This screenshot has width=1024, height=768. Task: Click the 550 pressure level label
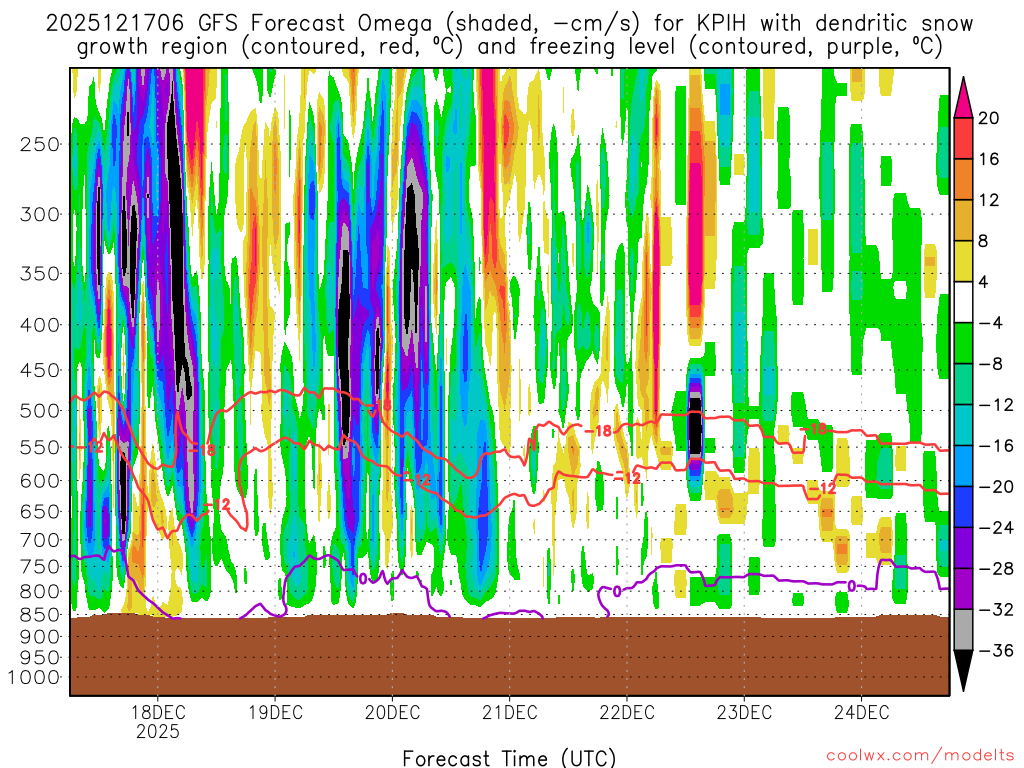(40, 448)
